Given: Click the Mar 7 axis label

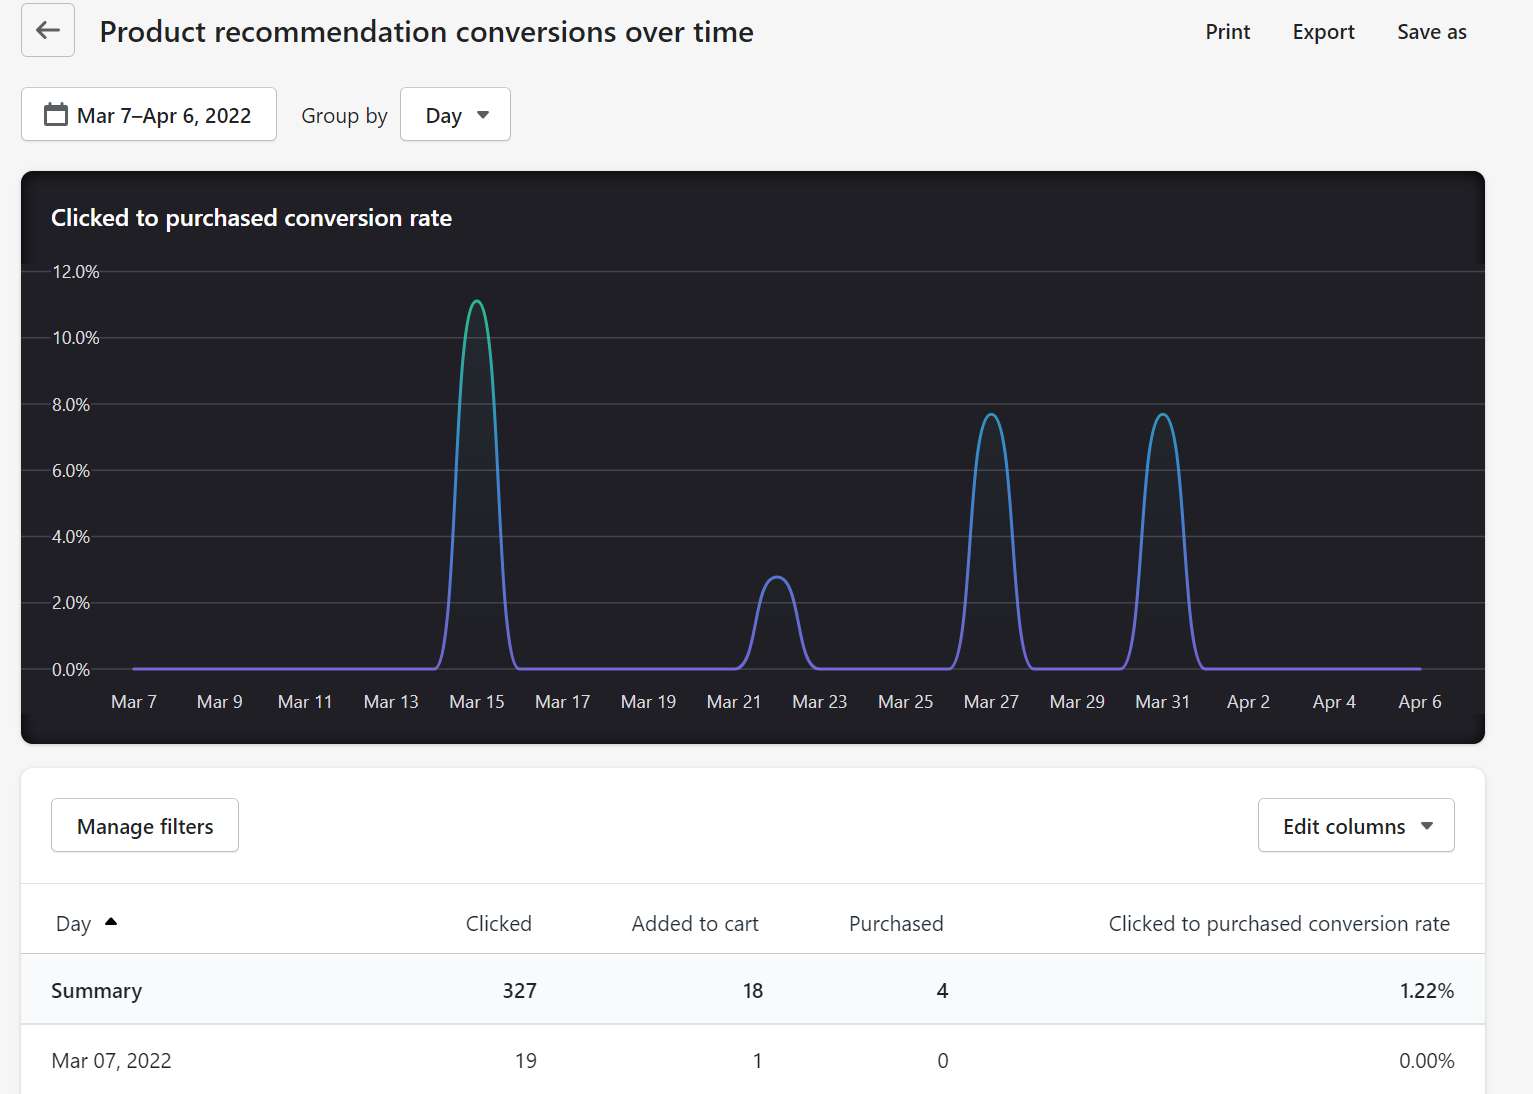Looking at the screenshot, I should 134,702.
